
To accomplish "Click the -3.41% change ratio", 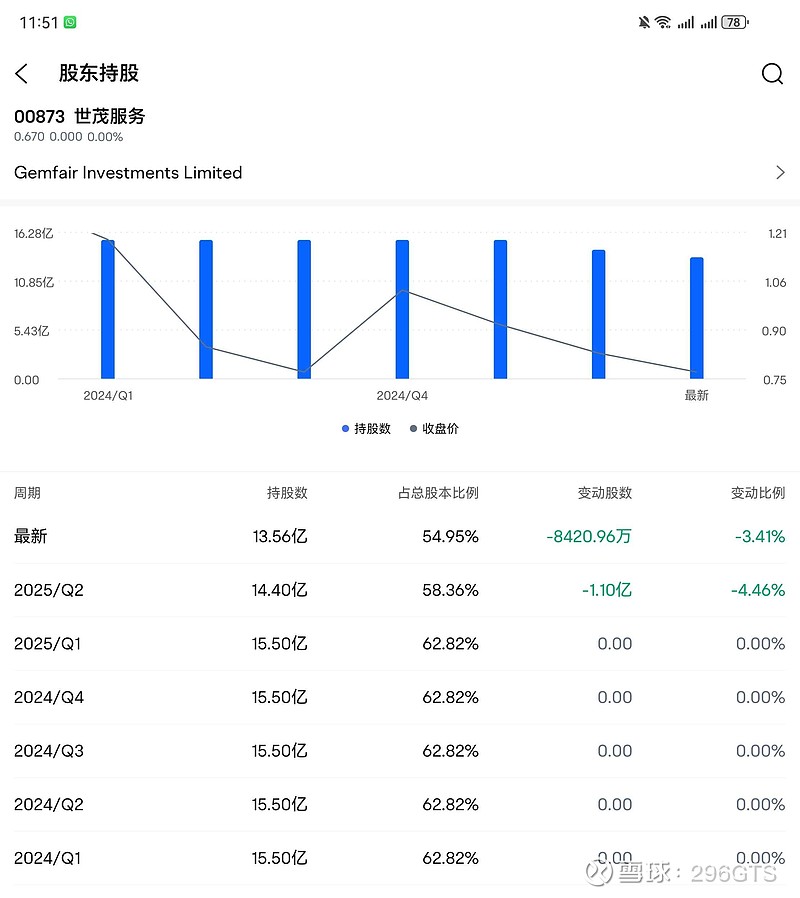I will click(x=760, y=536).
